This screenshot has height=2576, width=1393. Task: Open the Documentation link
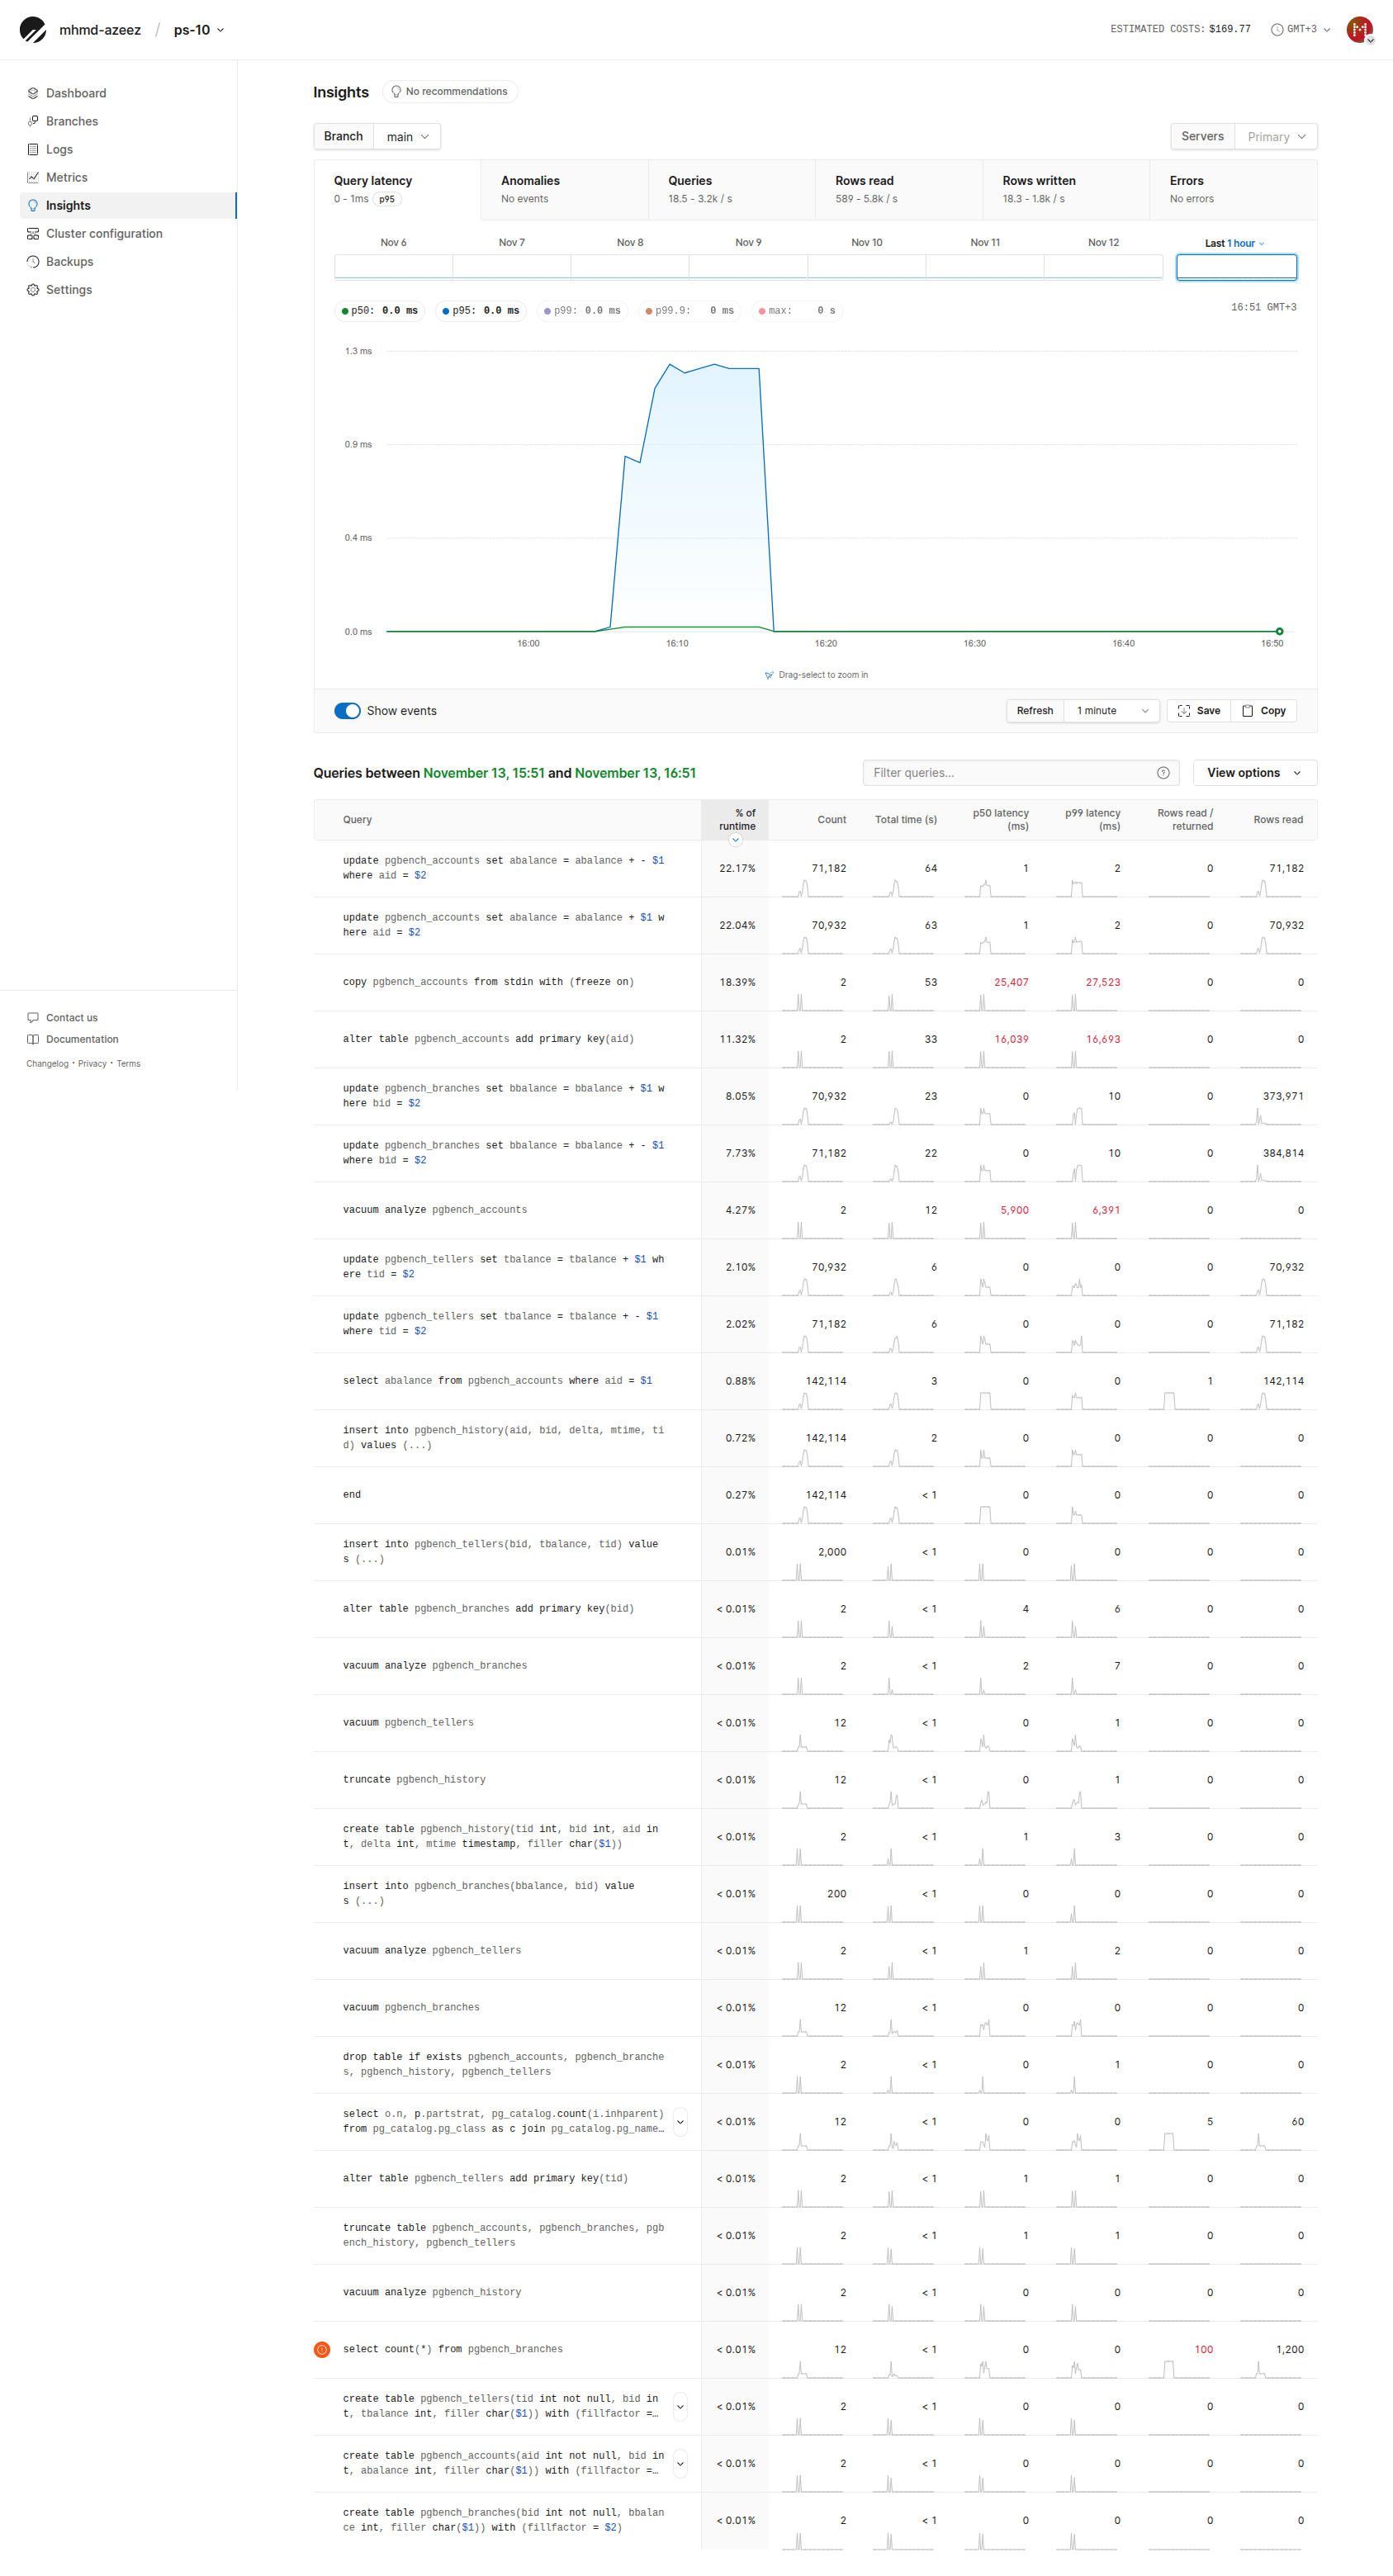tap(81, 1039)
